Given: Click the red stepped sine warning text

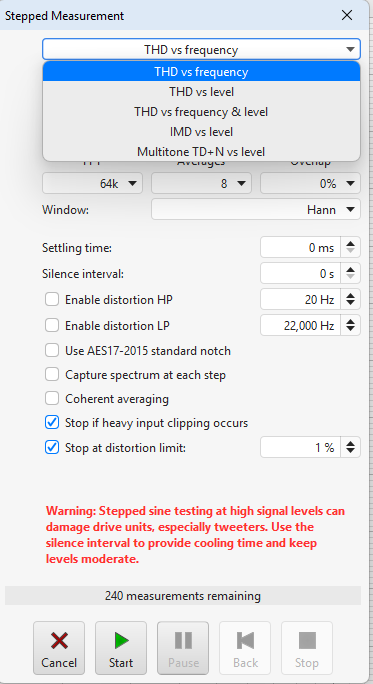Looking at the screenshot, I should pyautogui.click(x=195, y=535).
